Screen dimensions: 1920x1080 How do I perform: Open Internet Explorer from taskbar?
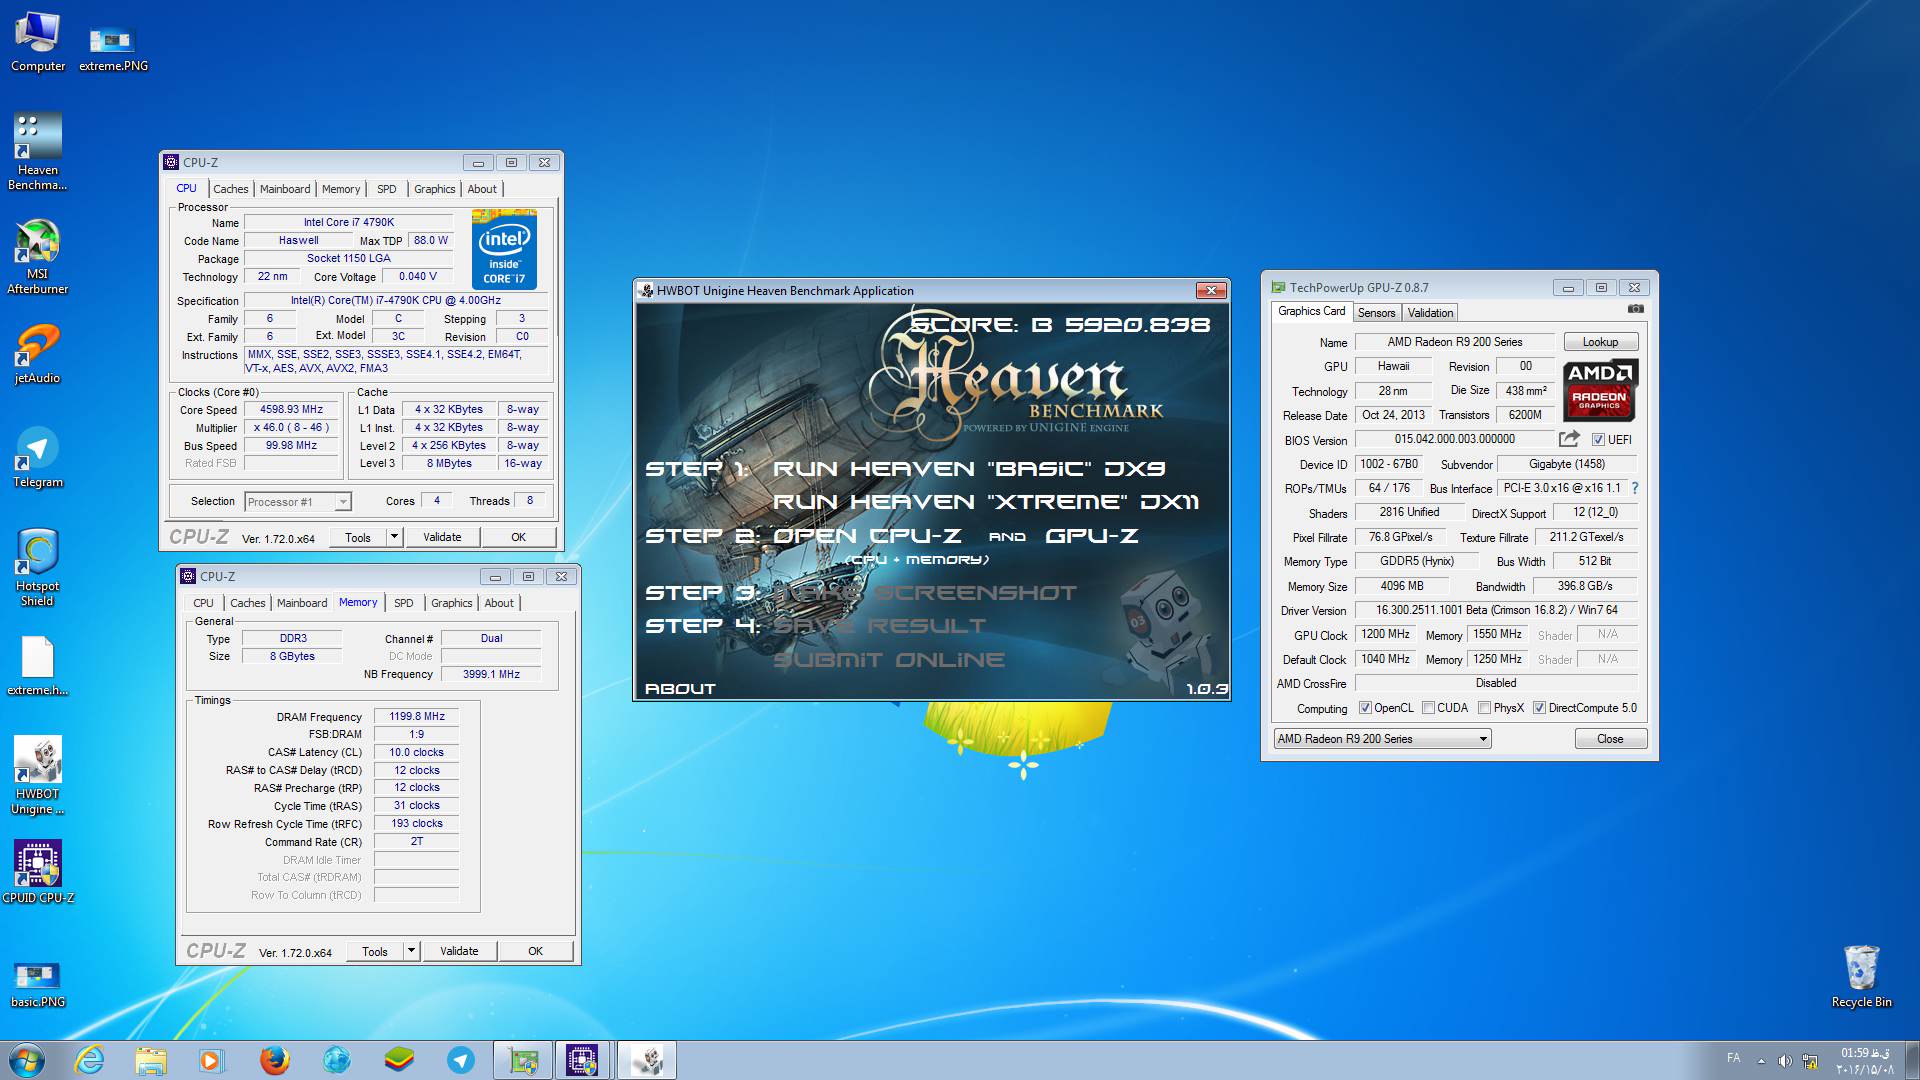90,1060
